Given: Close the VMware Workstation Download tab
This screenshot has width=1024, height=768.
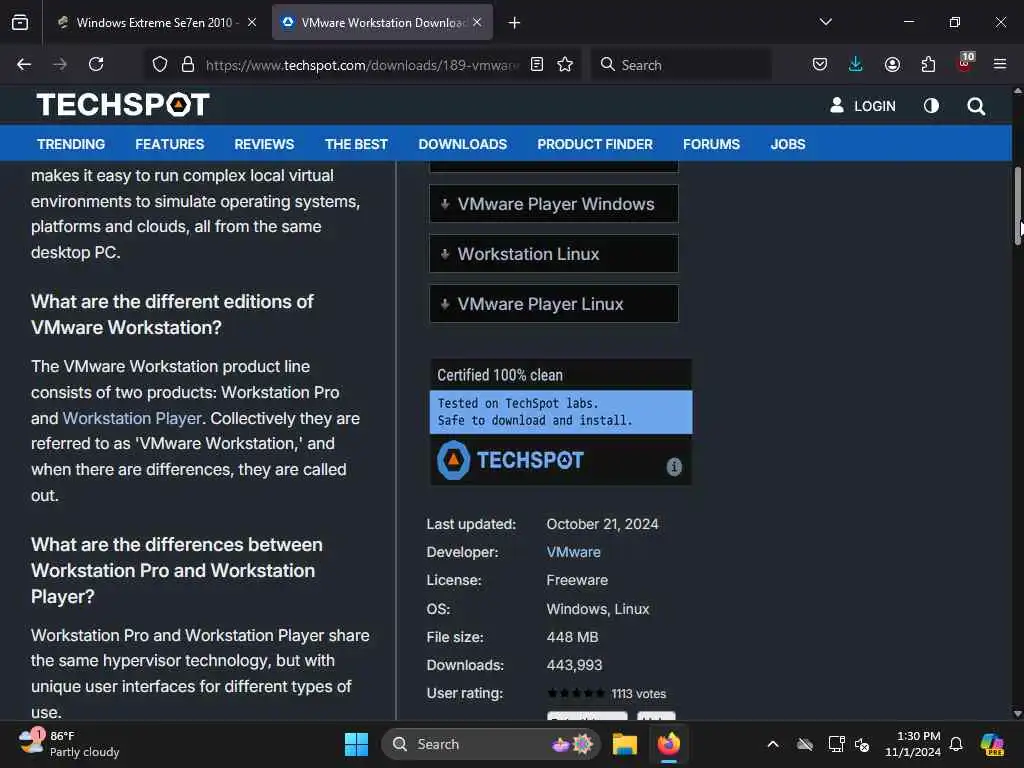Looking at the screenshot, I should 477,22.
